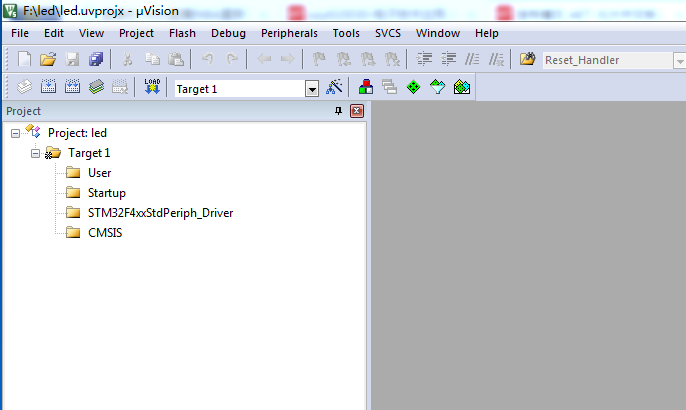The image size is (686, 410).
Task: Select the STM32F4xxStdPeriph_Driver group
Action: (x=160, y=213)
